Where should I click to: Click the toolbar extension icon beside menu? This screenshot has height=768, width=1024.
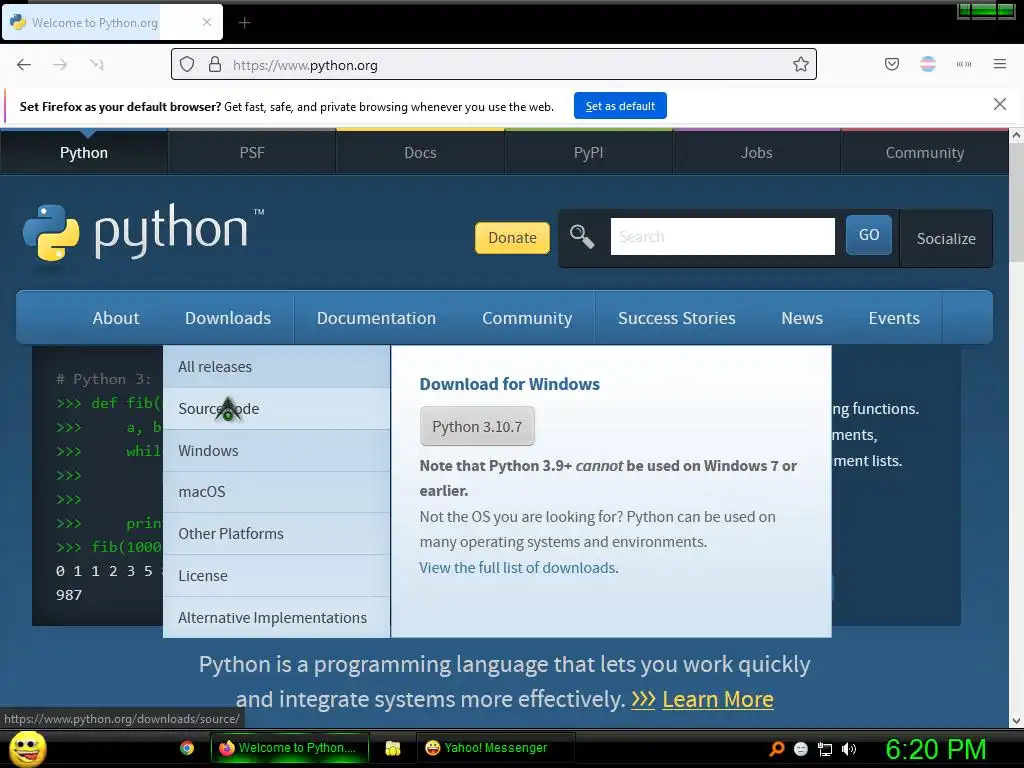tap(963, 64)
